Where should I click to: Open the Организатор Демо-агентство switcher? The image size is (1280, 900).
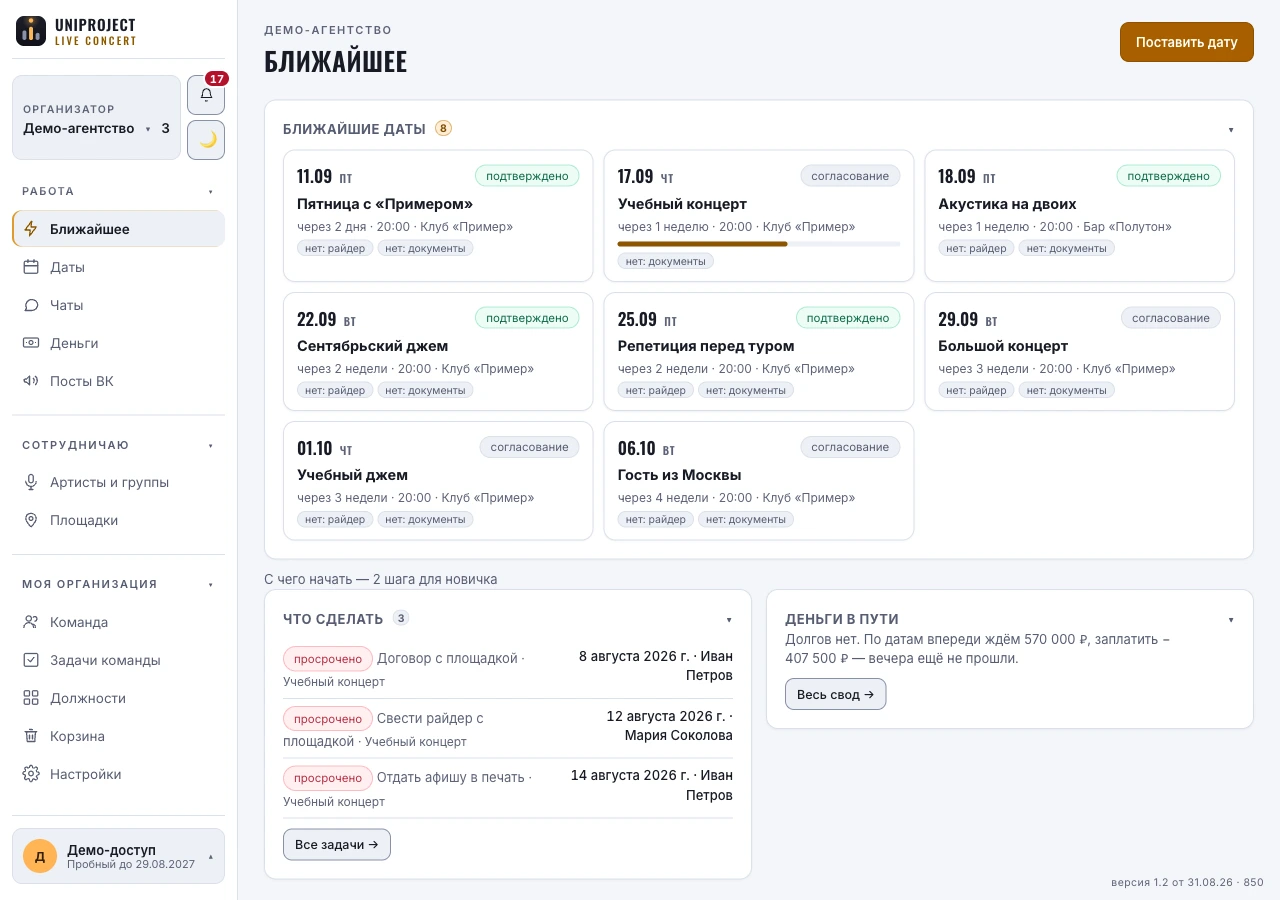[x=96, y=118]
